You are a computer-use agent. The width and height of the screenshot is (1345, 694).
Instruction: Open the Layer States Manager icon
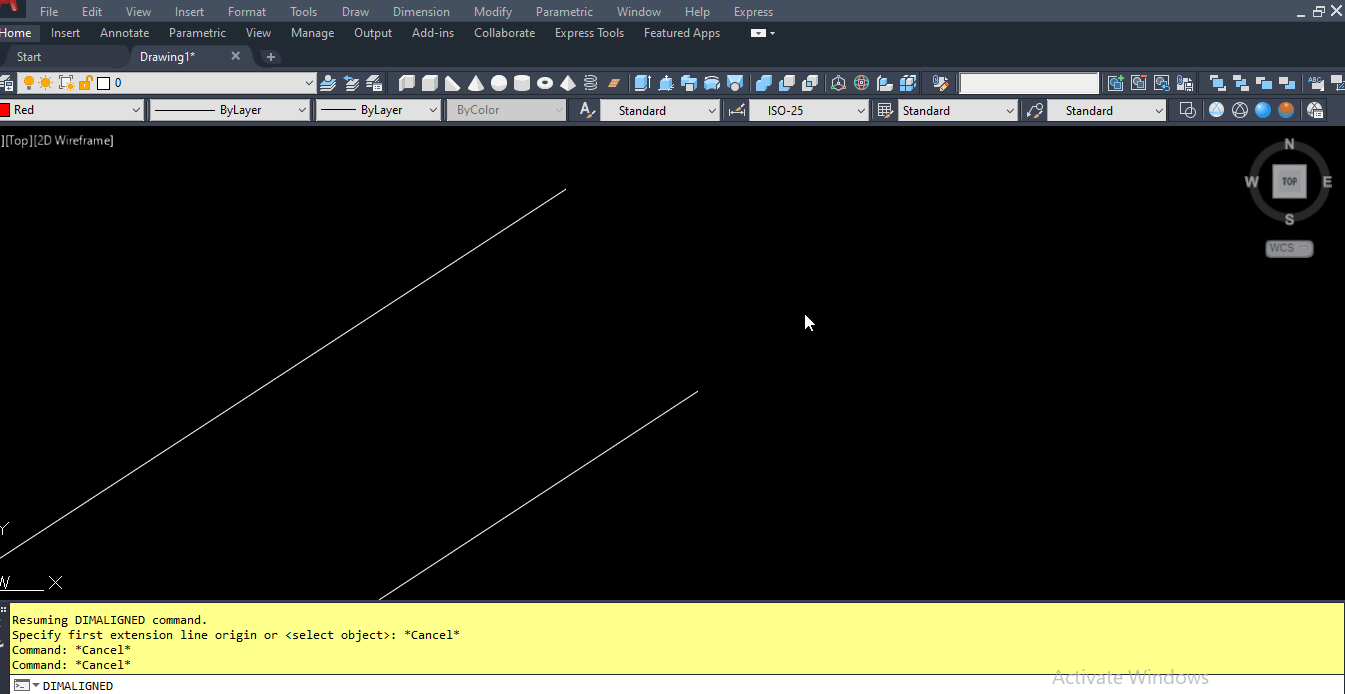click(374, 83)
